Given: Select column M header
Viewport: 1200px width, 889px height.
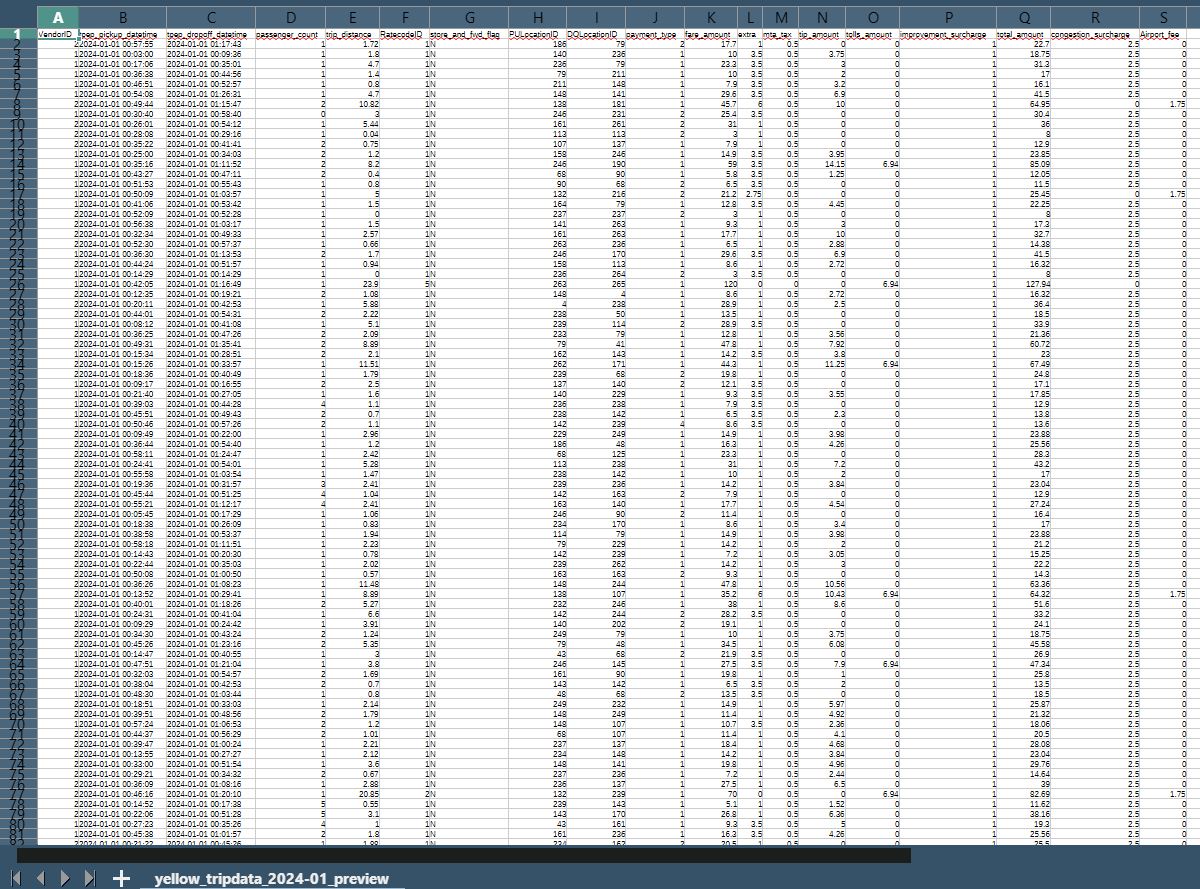Looking at the screenshot, I should pyautogui.click(x=781, y=17).
